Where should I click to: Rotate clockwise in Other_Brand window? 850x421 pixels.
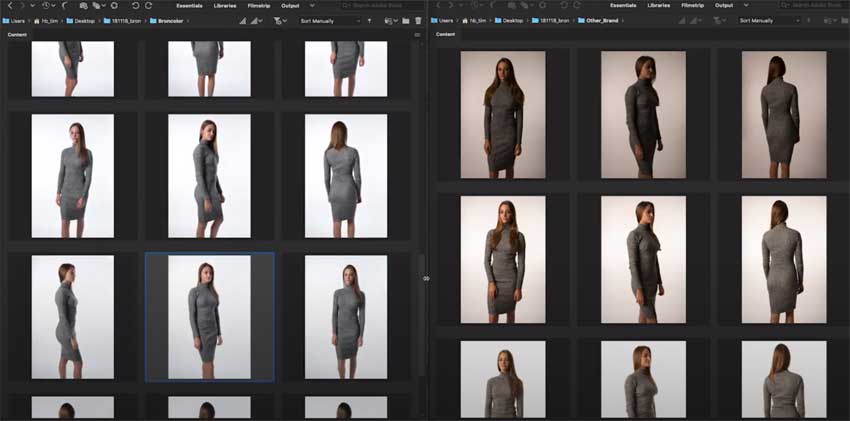click(x=577, y=5)
